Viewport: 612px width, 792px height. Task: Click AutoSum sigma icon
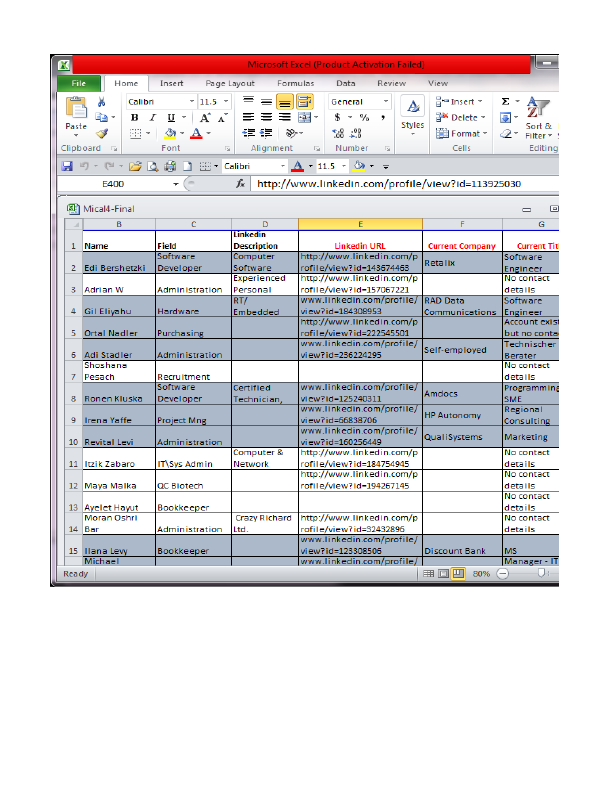click(x=505, y=102)
